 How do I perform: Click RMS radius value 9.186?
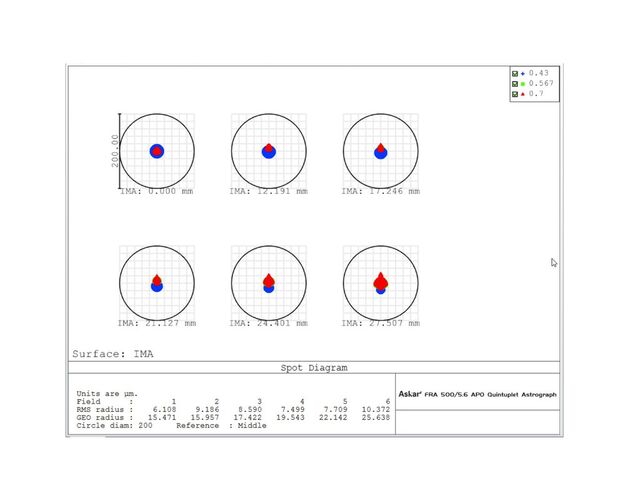(x=207, y=410)
